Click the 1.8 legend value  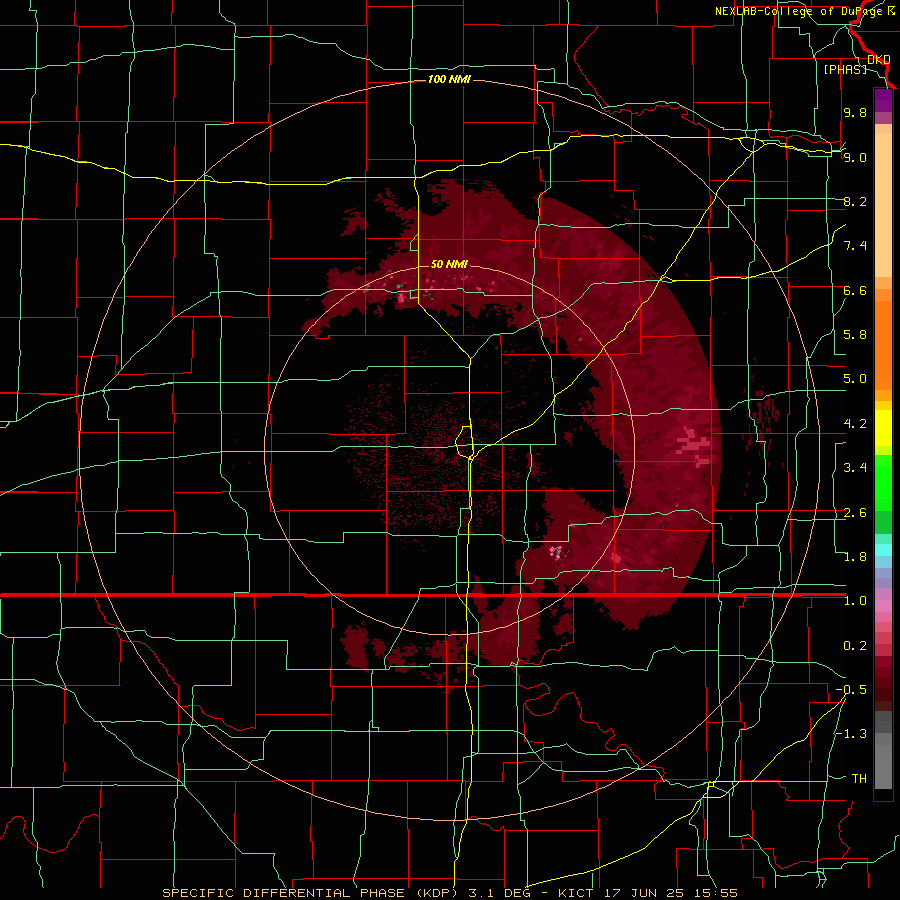pyautogui.click(x=855, y=557)
